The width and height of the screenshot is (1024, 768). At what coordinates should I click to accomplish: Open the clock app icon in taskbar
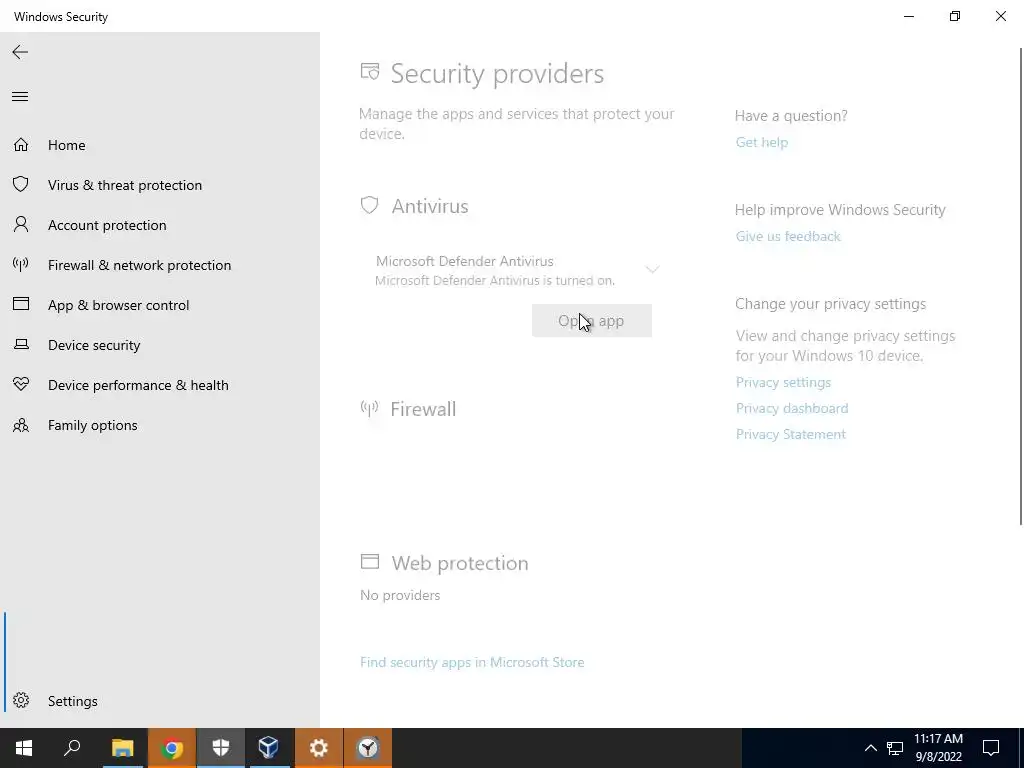point(368,748)
